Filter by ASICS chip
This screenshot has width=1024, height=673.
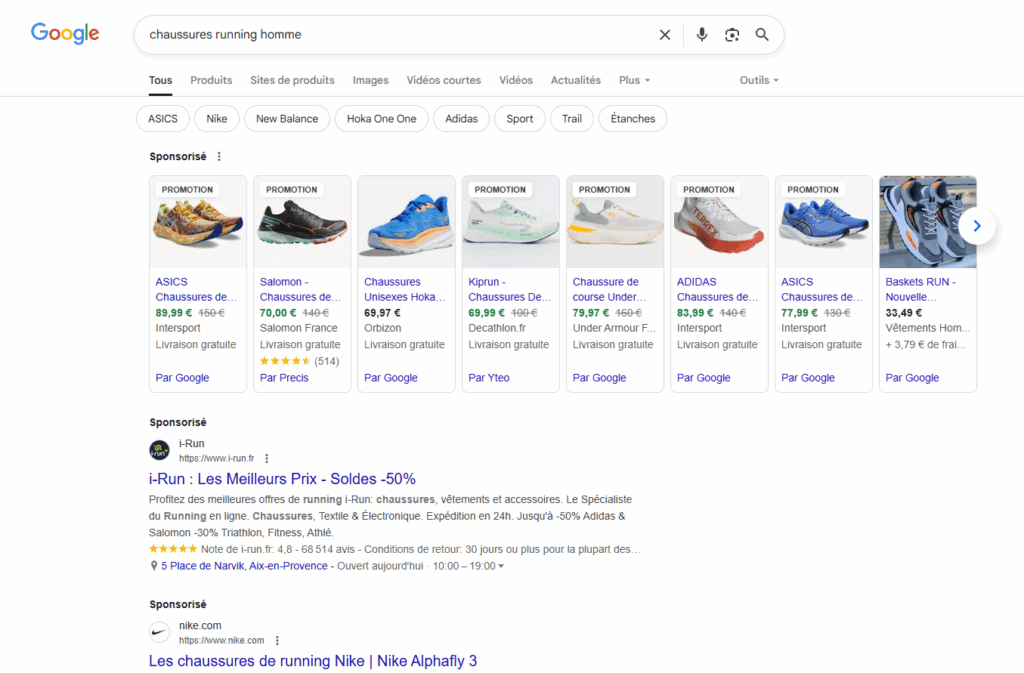163,119
